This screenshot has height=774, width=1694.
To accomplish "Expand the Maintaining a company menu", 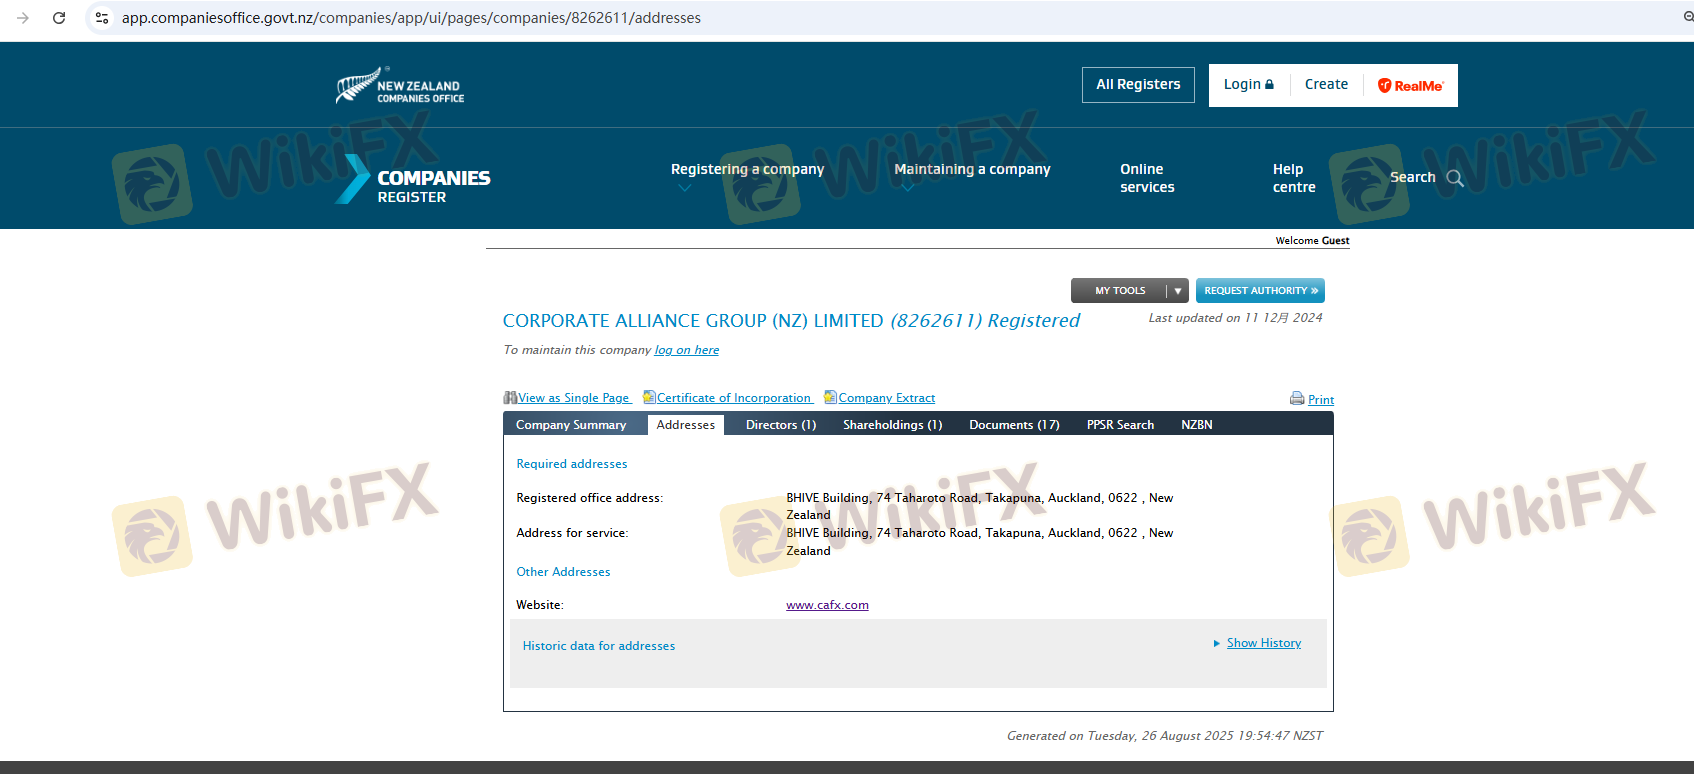I will click(972, 170).
